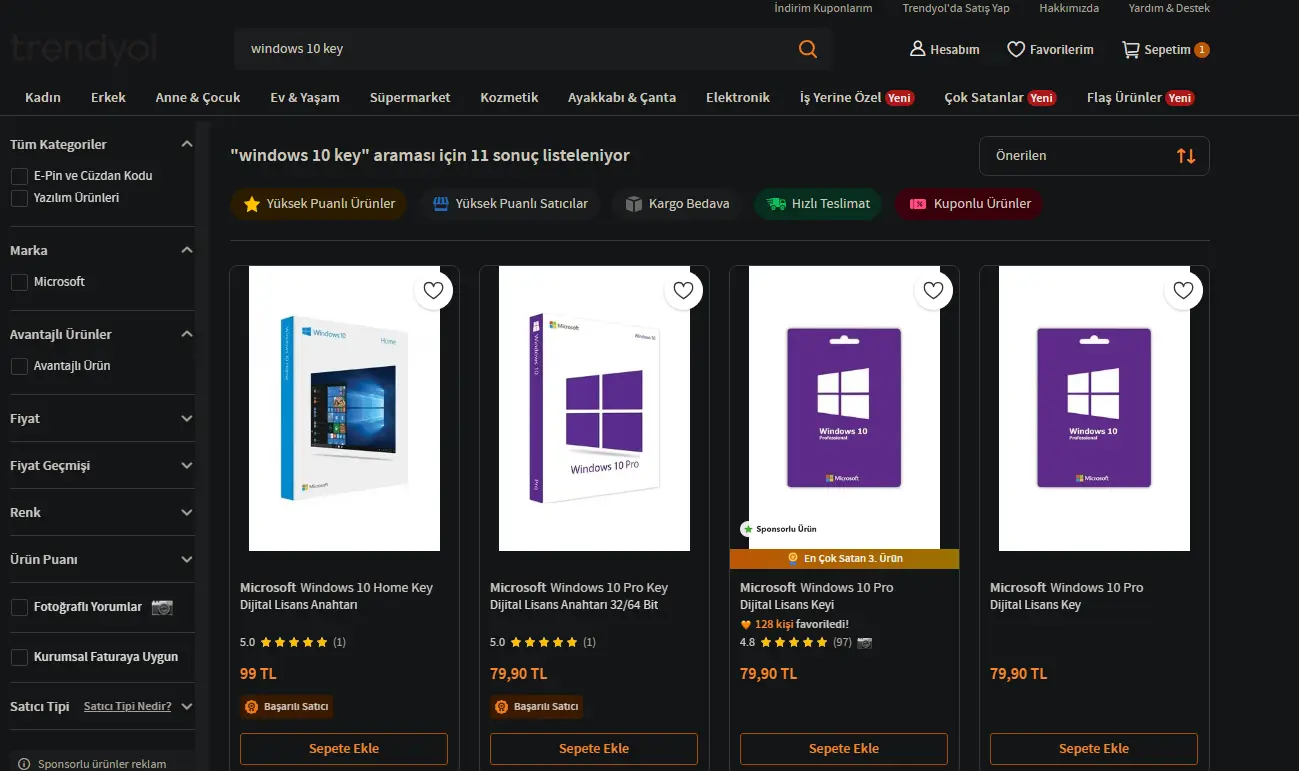Click the Trendyol logo

84,49
